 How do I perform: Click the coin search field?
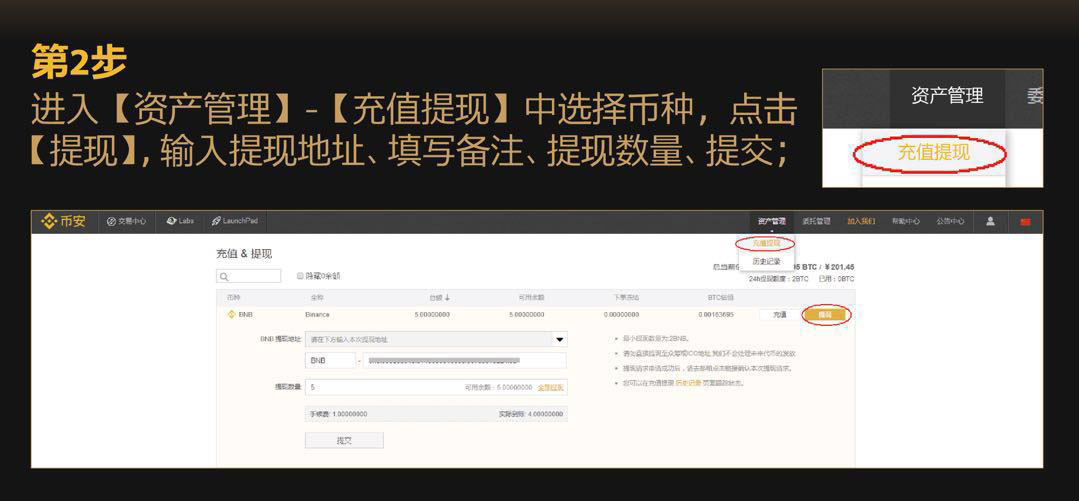coord(248,276)
